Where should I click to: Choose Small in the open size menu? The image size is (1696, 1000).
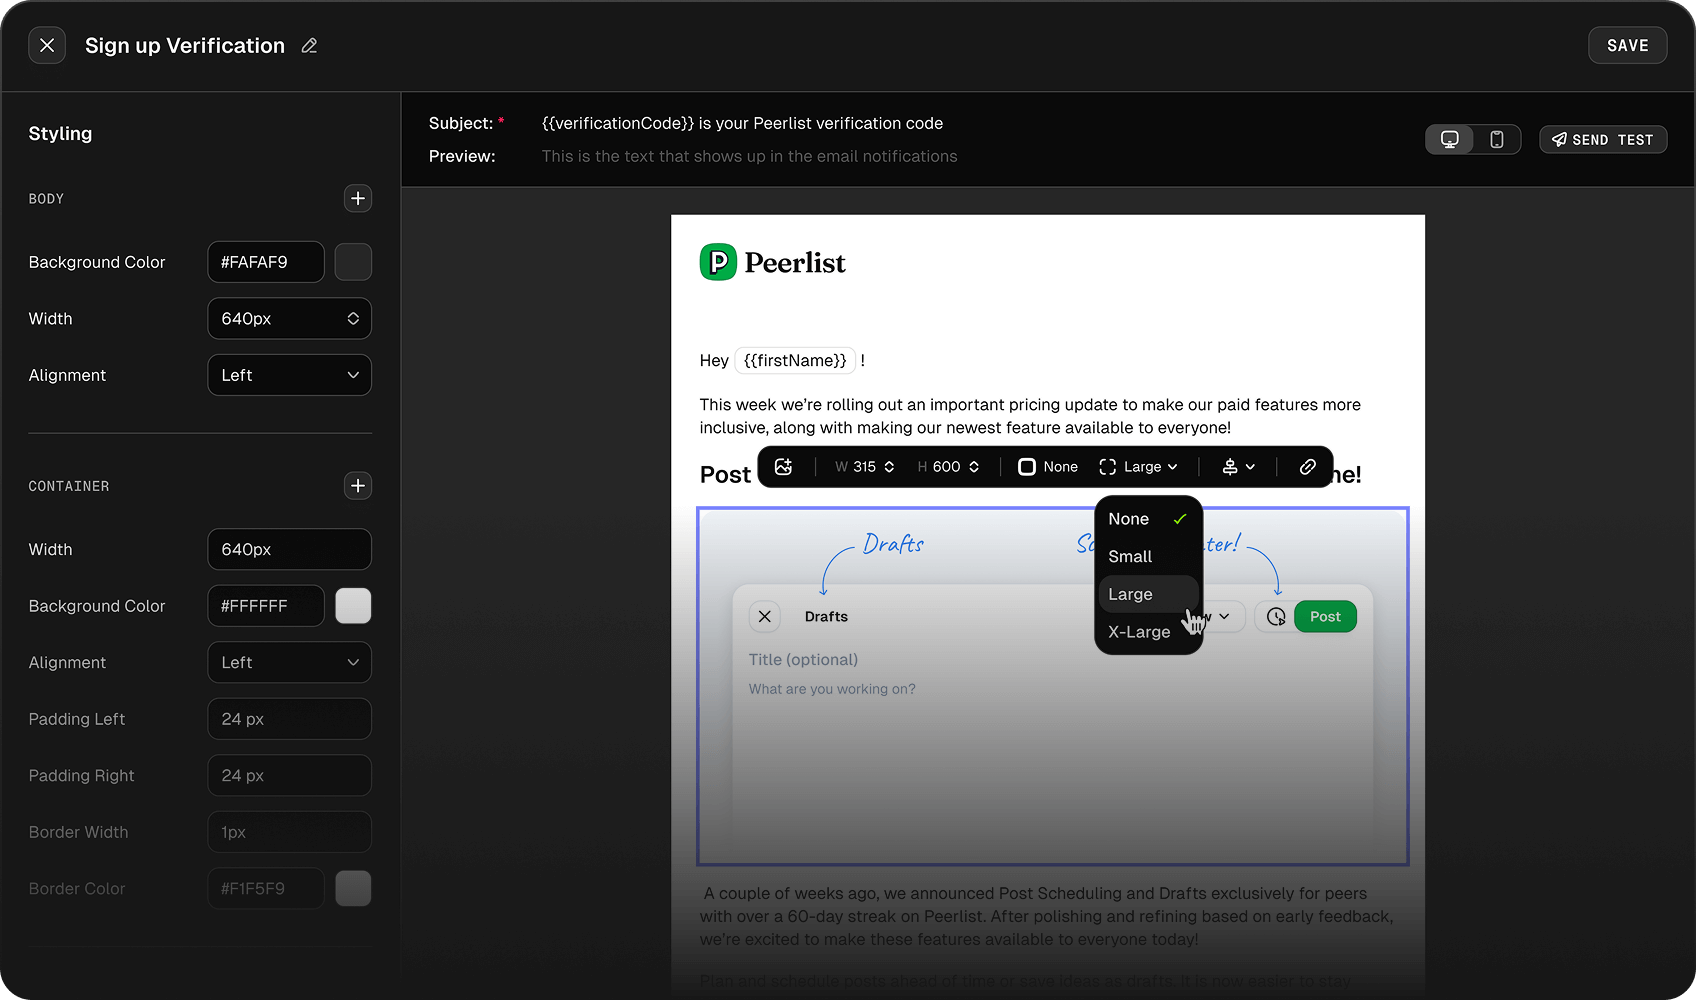tap(1129, 556)
